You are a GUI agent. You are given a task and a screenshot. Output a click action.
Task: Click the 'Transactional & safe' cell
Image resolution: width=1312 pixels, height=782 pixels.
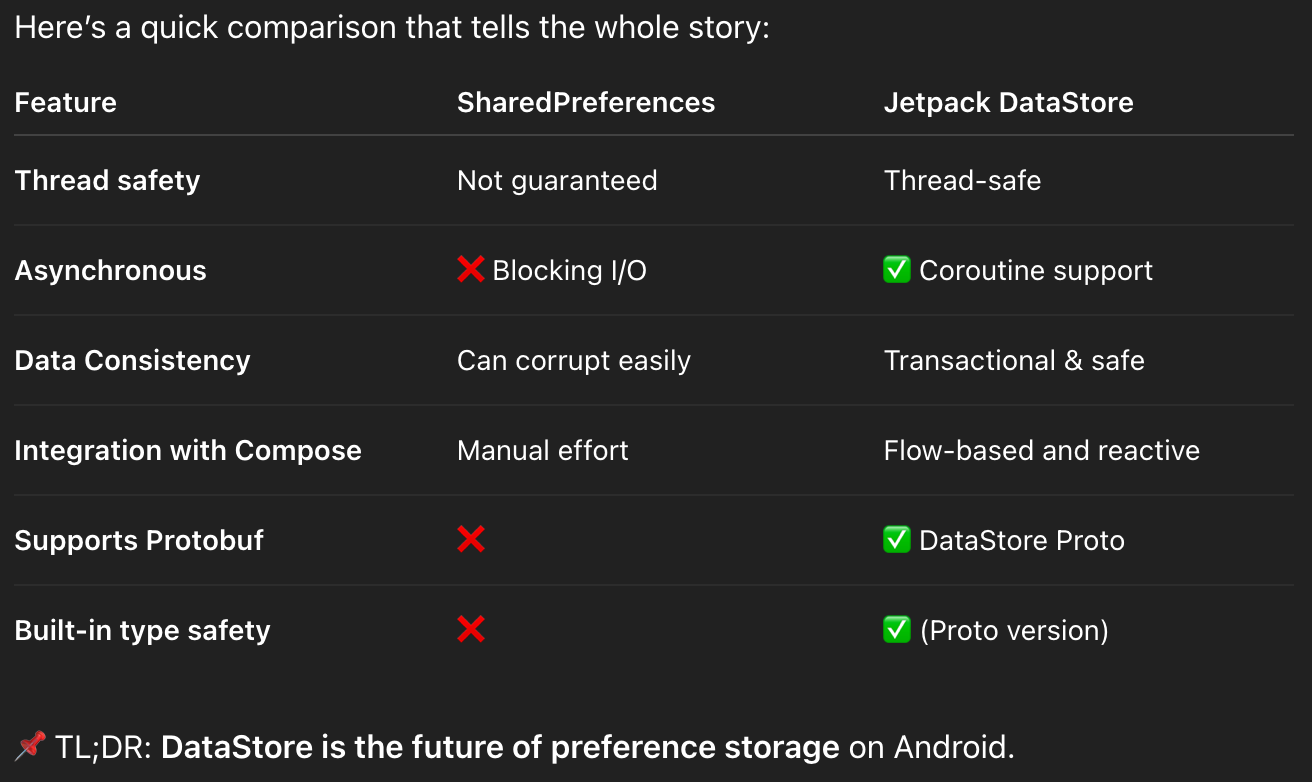point(1014,360)
